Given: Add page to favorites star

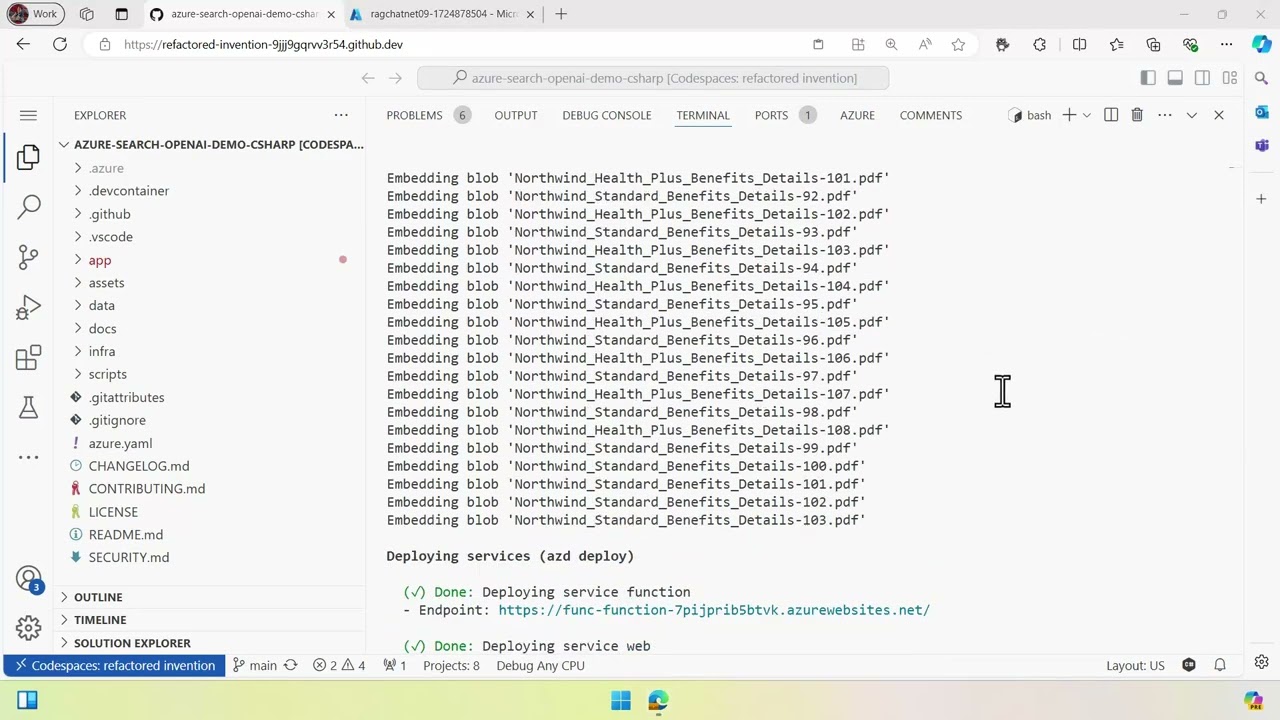Looking at the screenshot, I should click(958, 44).
